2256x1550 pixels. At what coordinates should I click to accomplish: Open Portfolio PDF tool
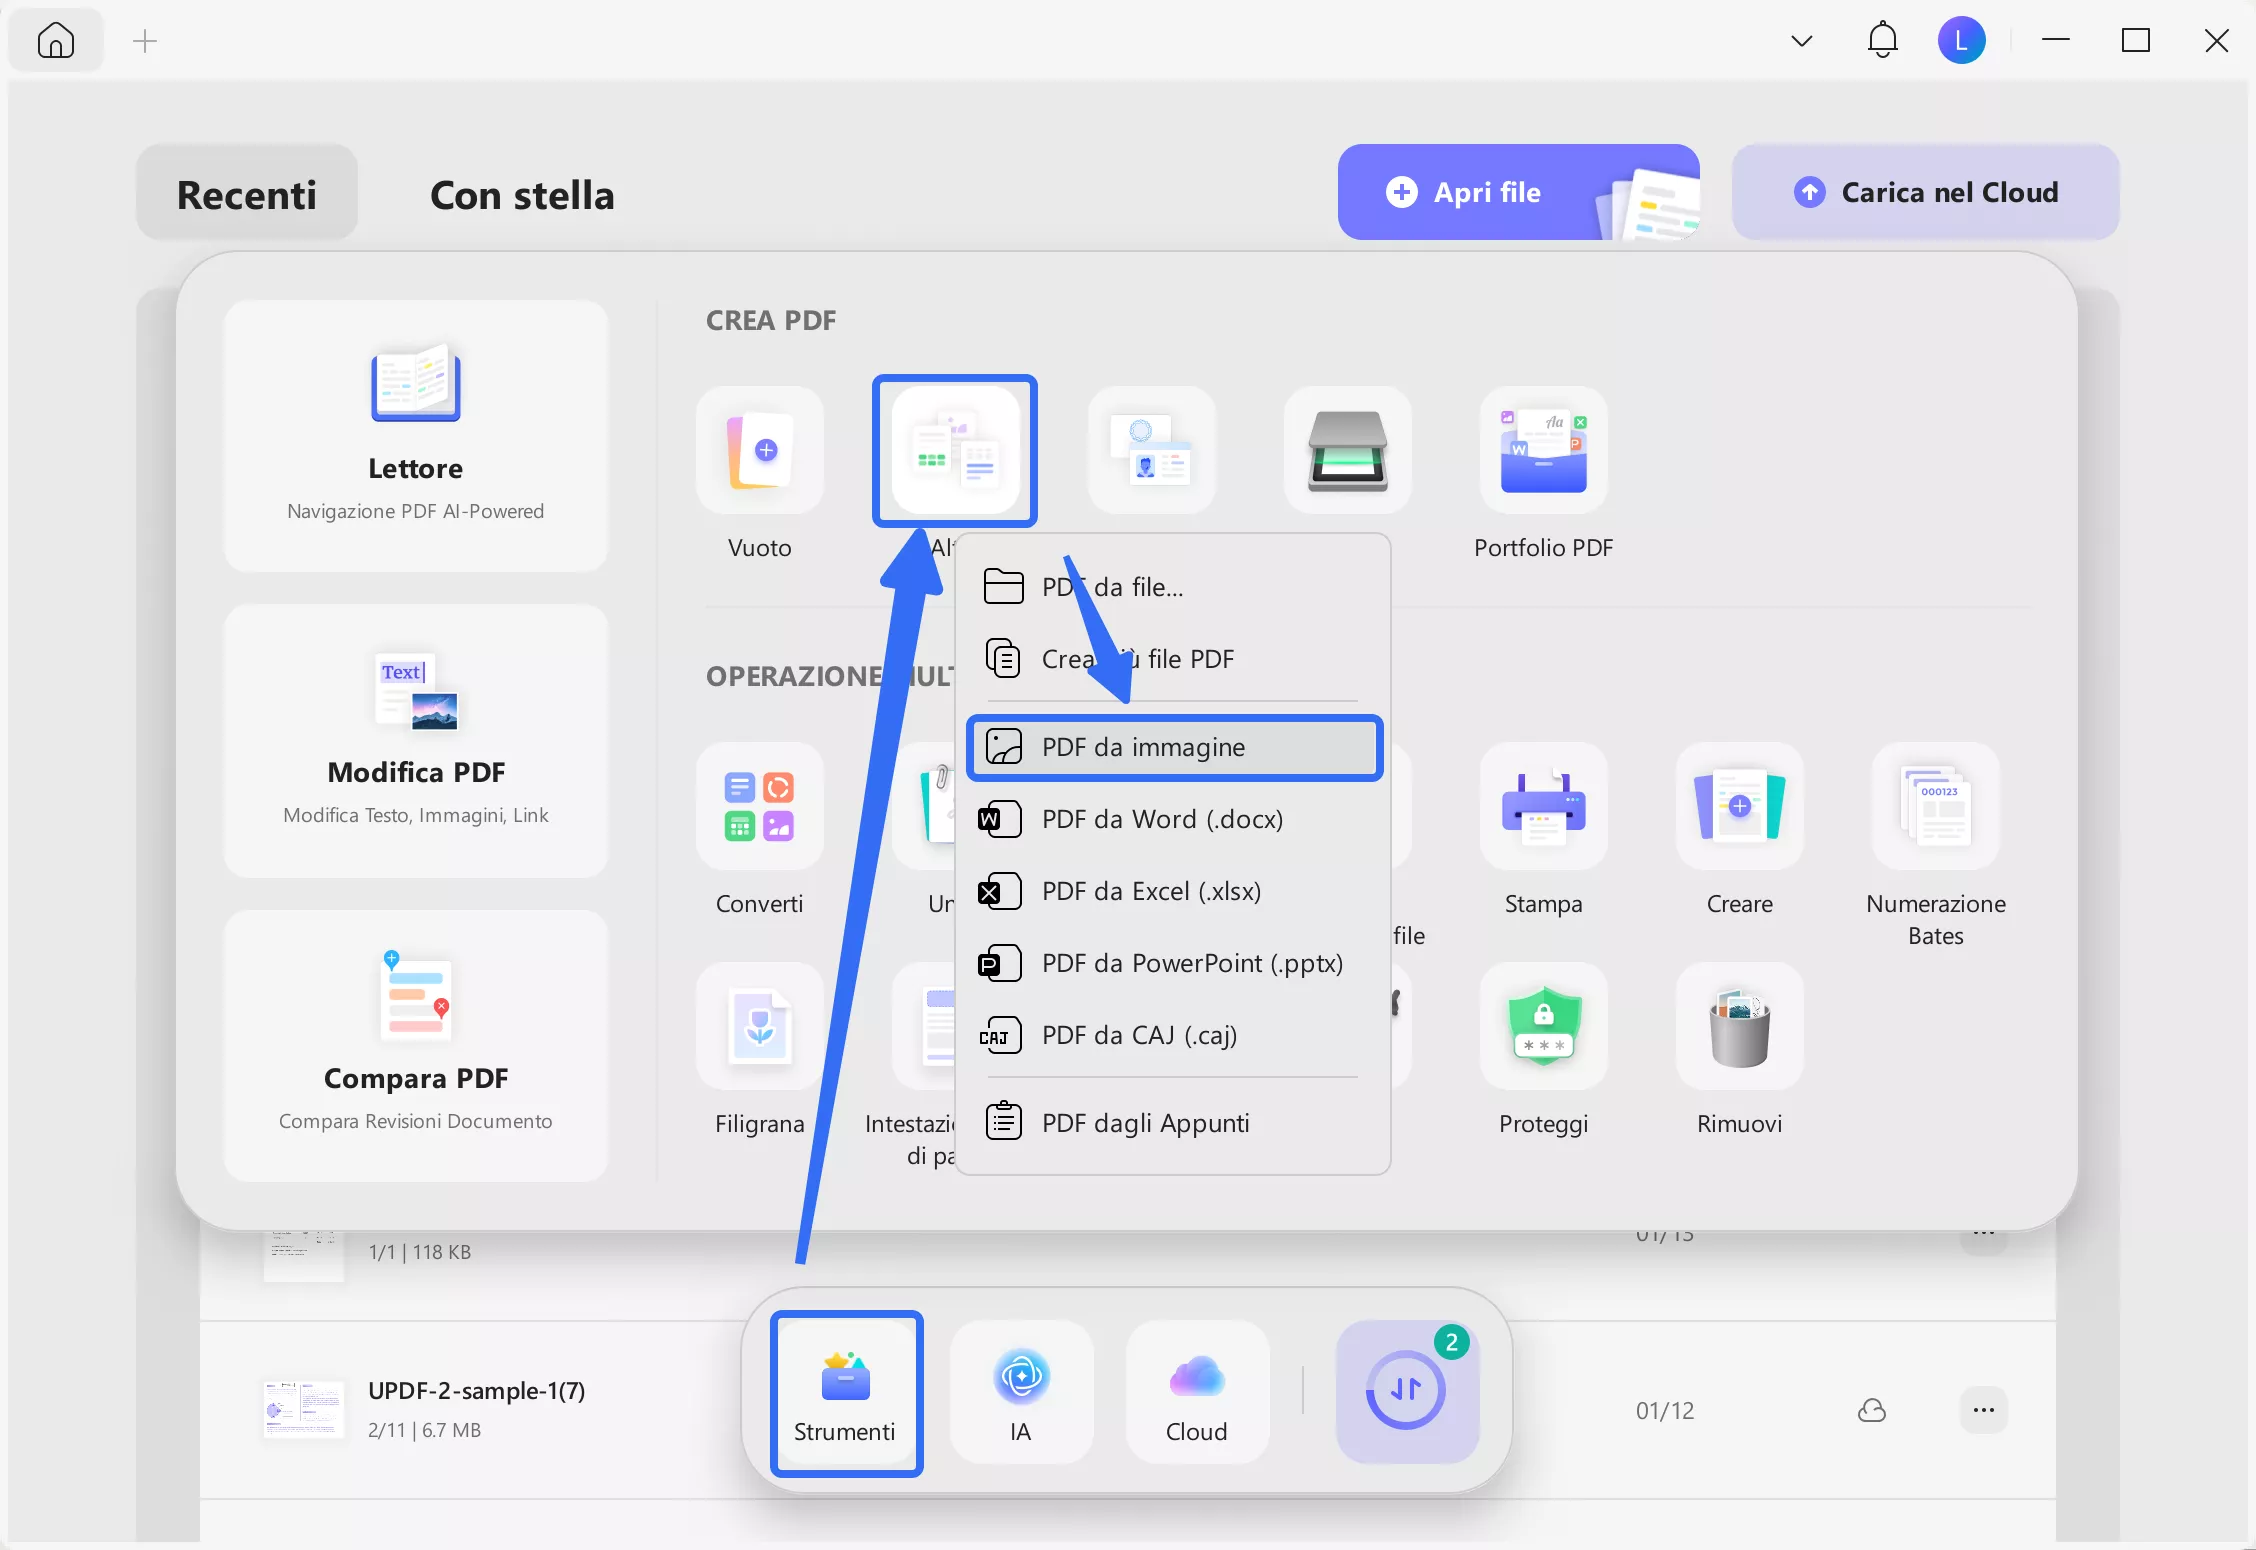(x=1542, y=451)
